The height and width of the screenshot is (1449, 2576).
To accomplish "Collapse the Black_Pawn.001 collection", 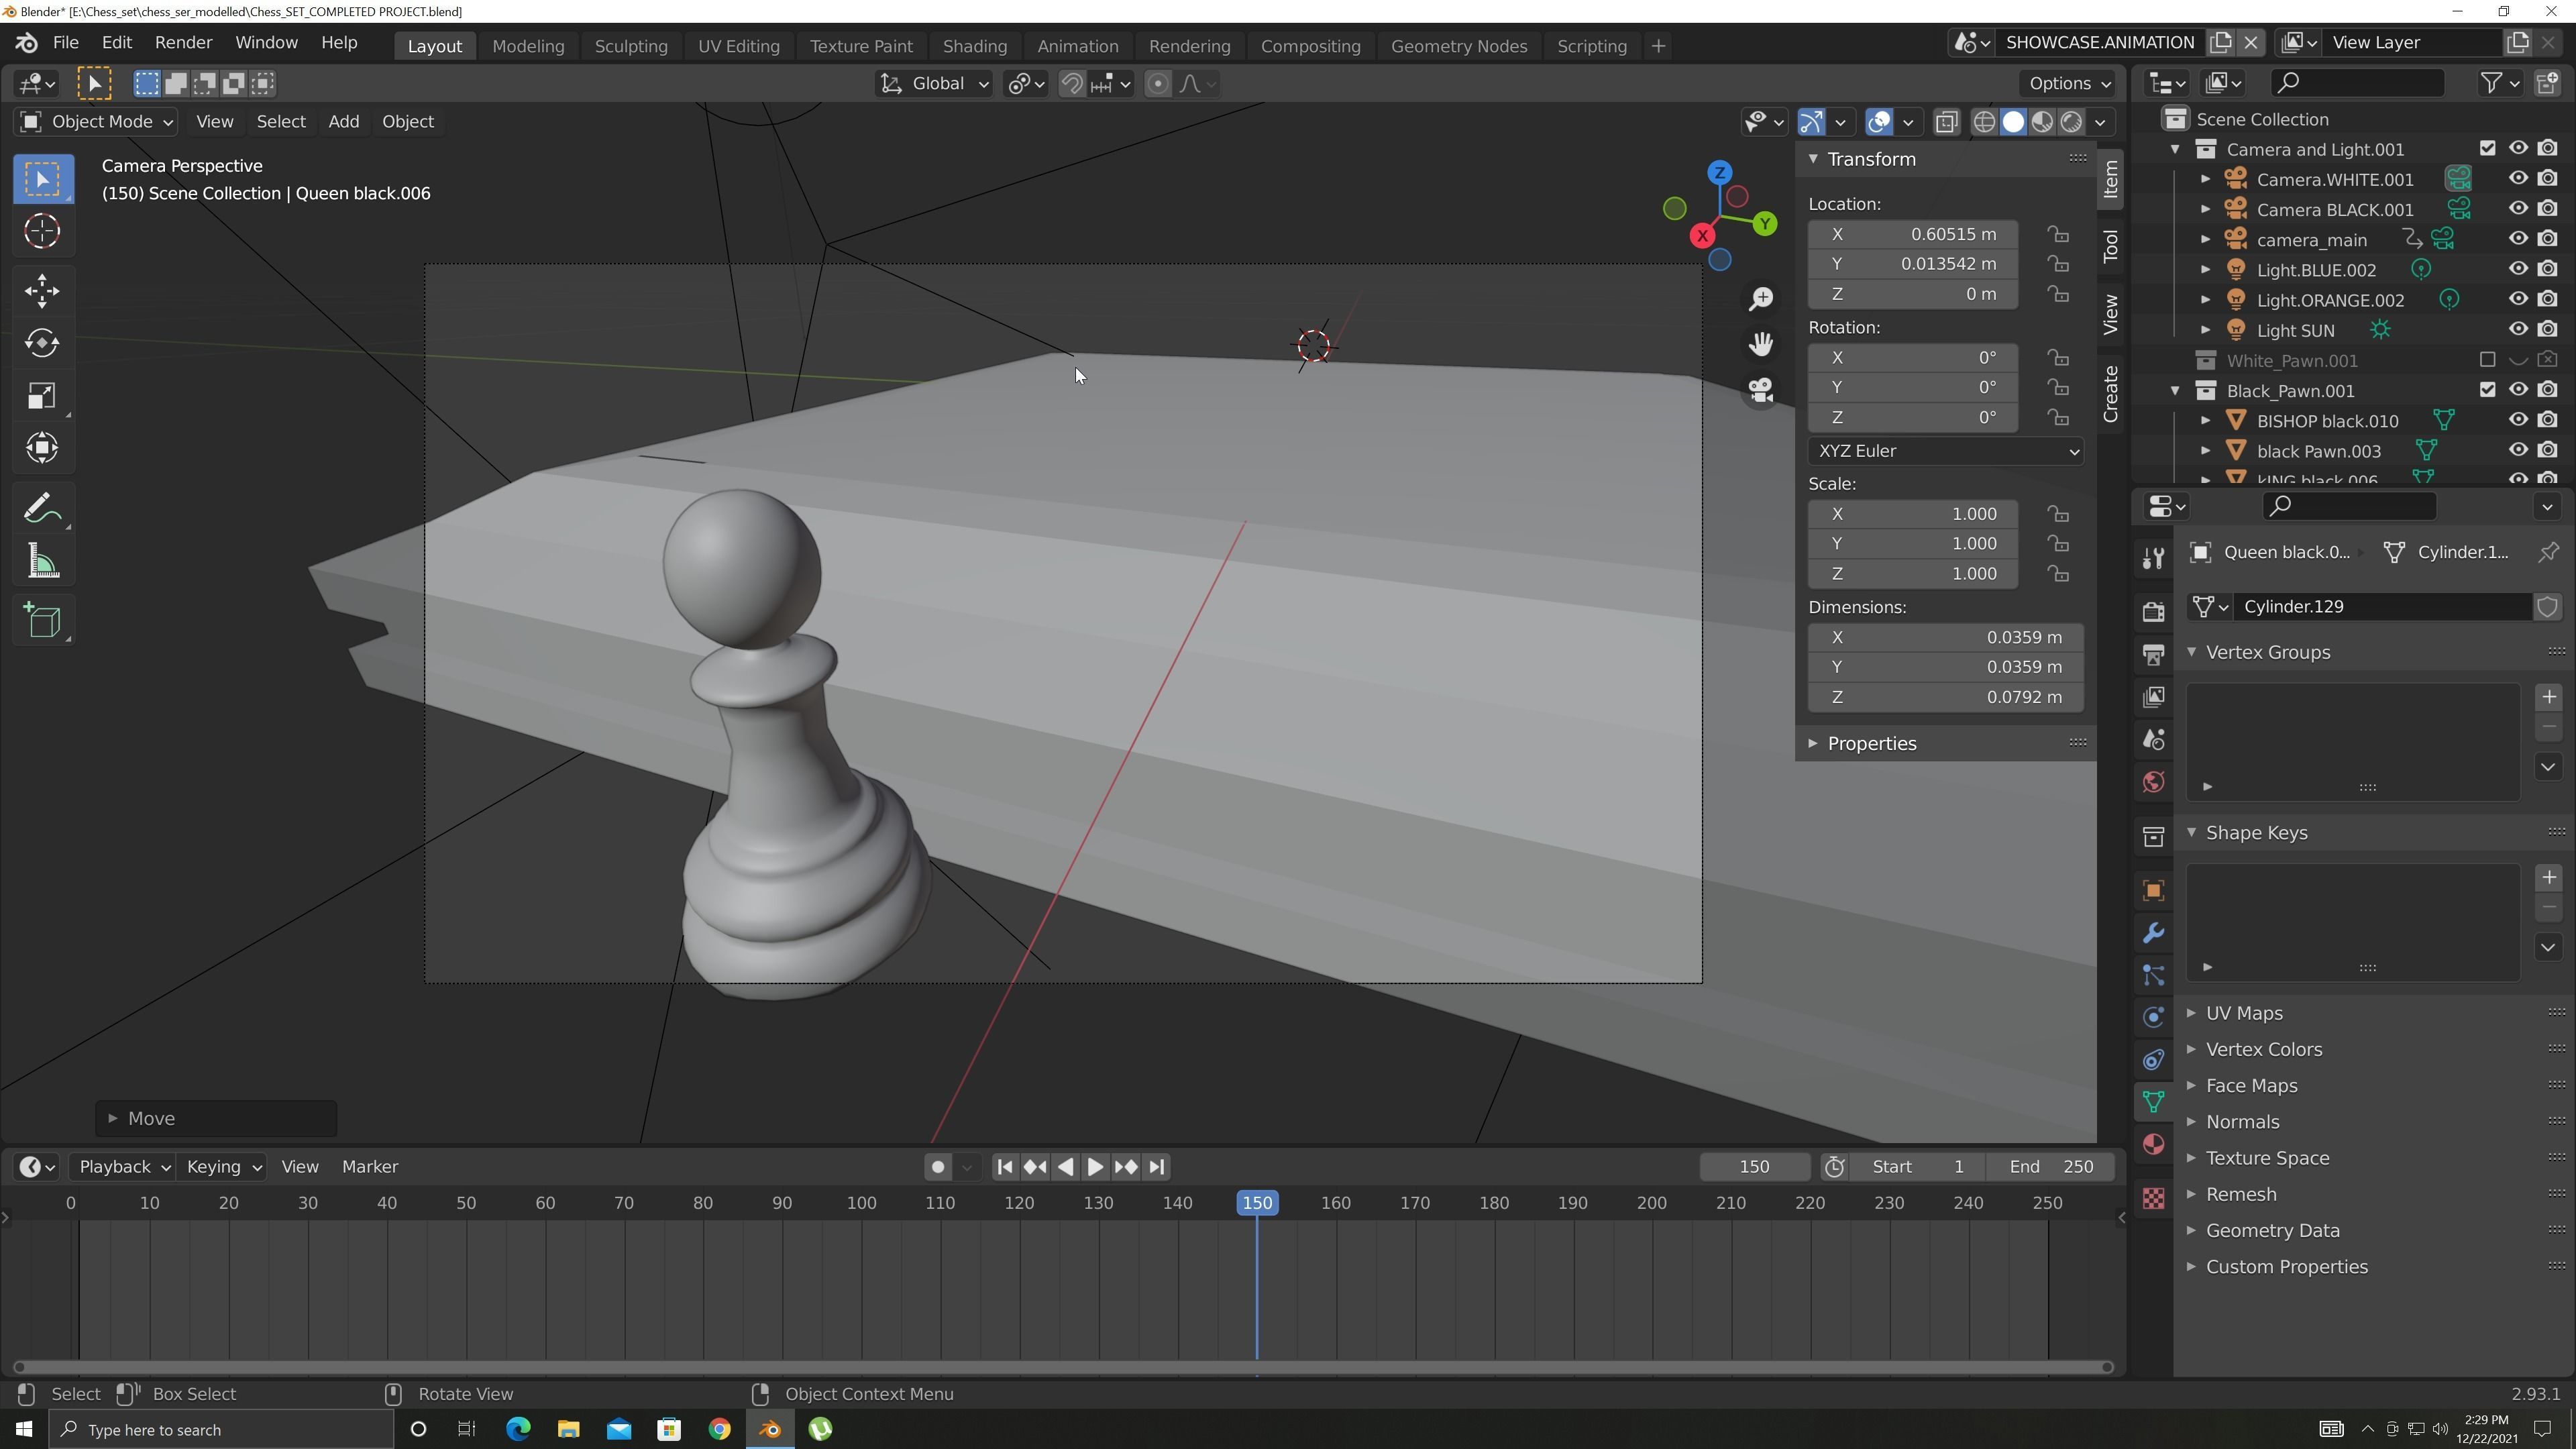I will pyautogui.click(x=2175, y=390).
